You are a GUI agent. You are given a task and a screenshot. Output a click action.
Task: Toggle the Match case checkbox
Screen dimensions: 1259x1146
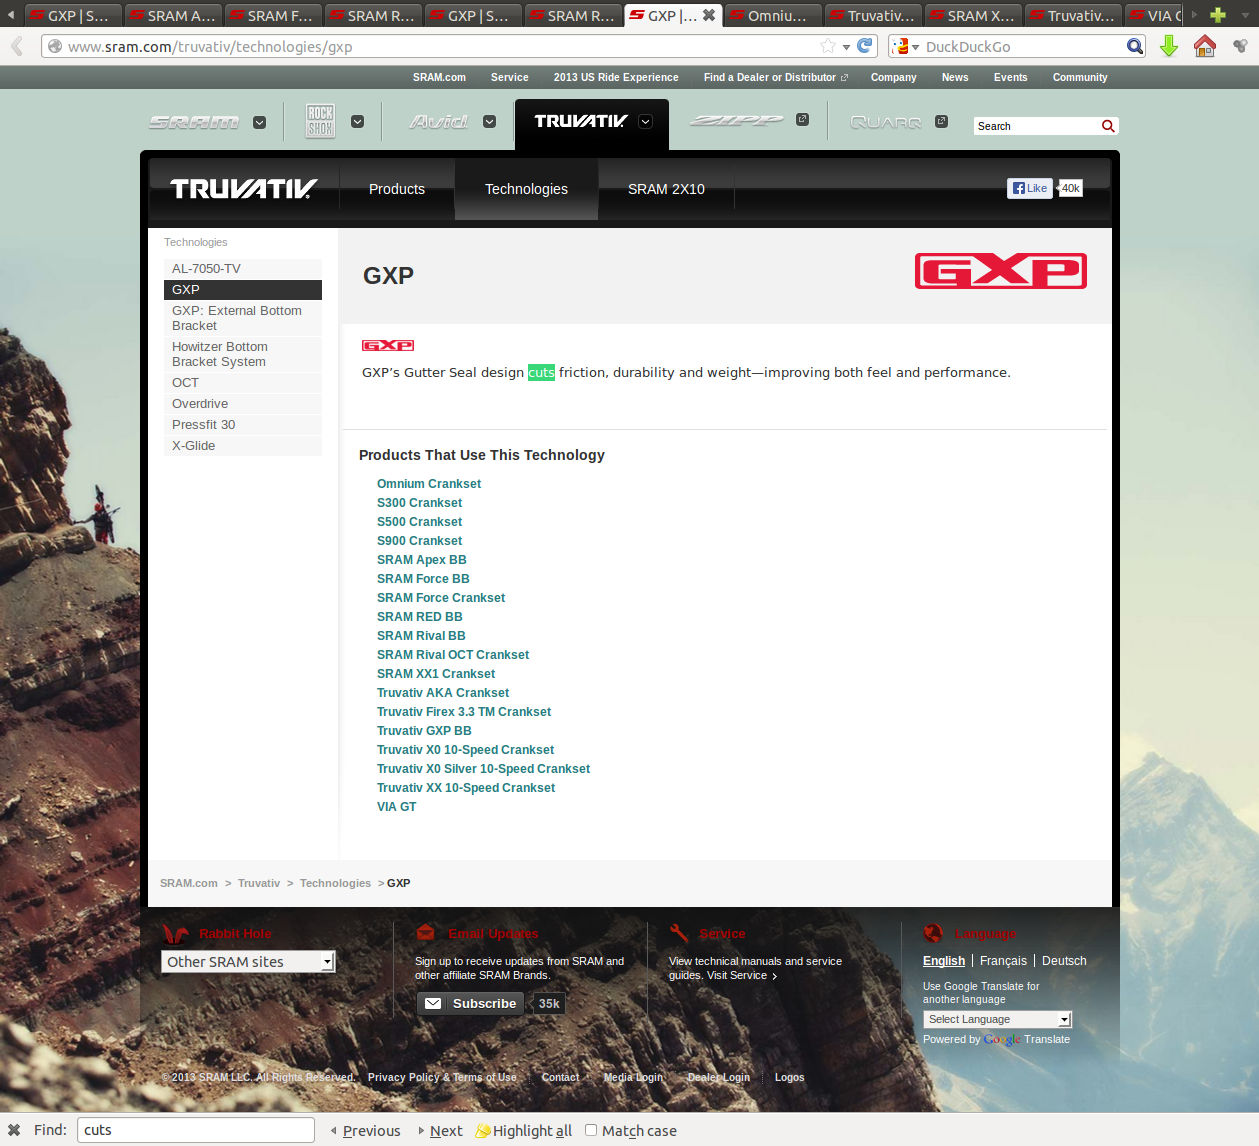click(591, 1130)
